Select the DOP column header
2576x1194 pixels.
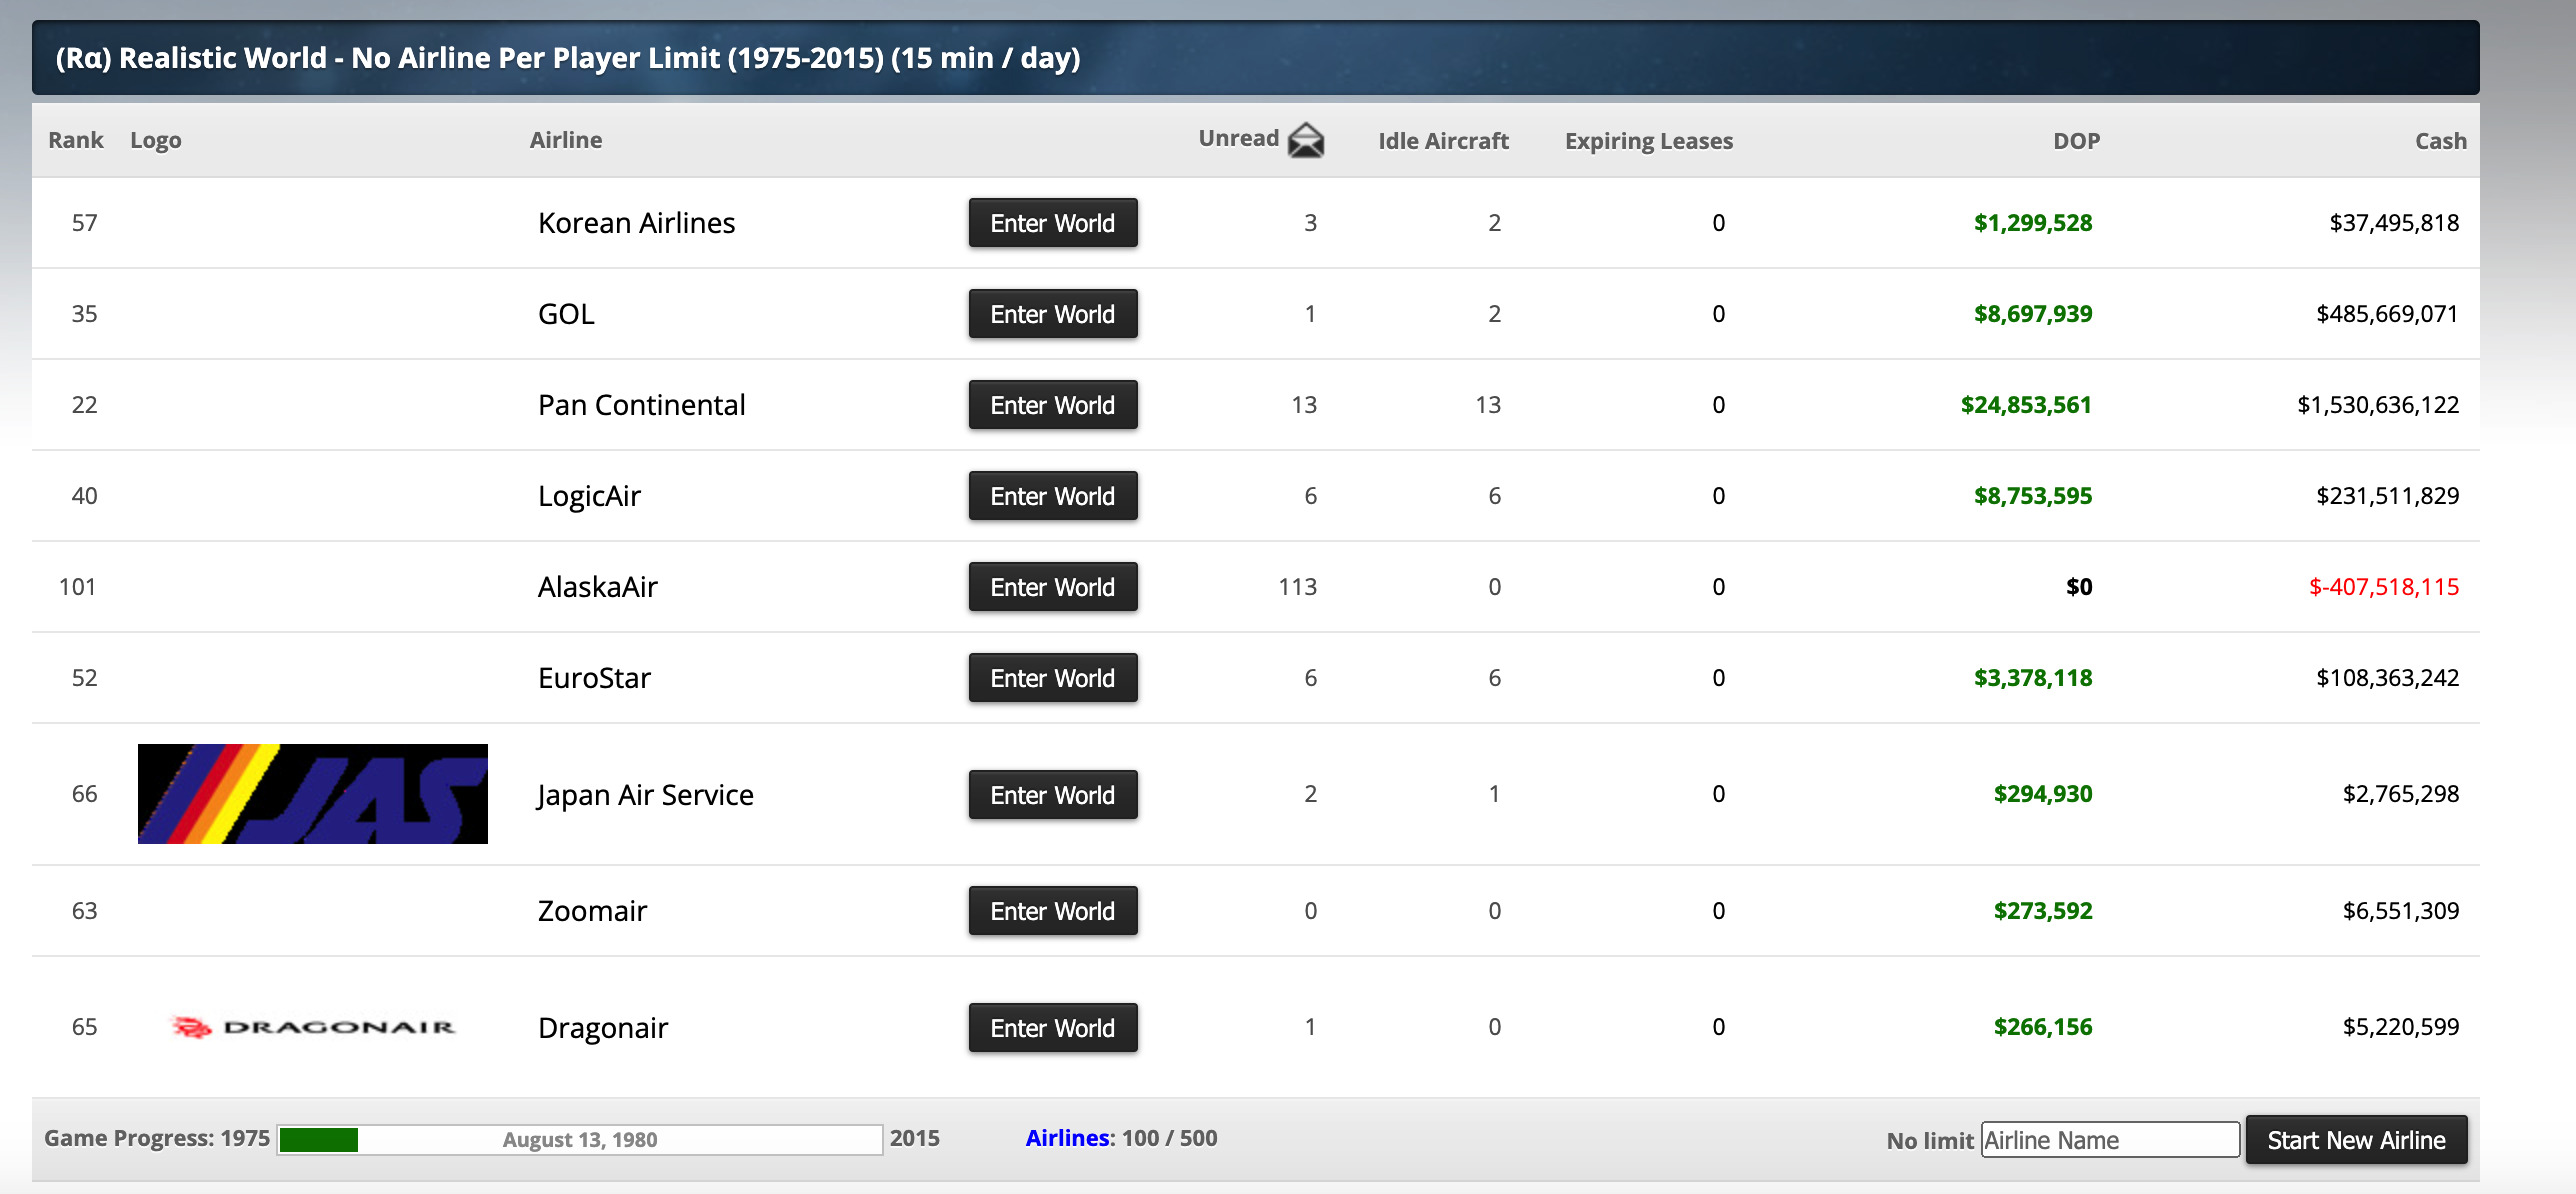pos(2077,141)
